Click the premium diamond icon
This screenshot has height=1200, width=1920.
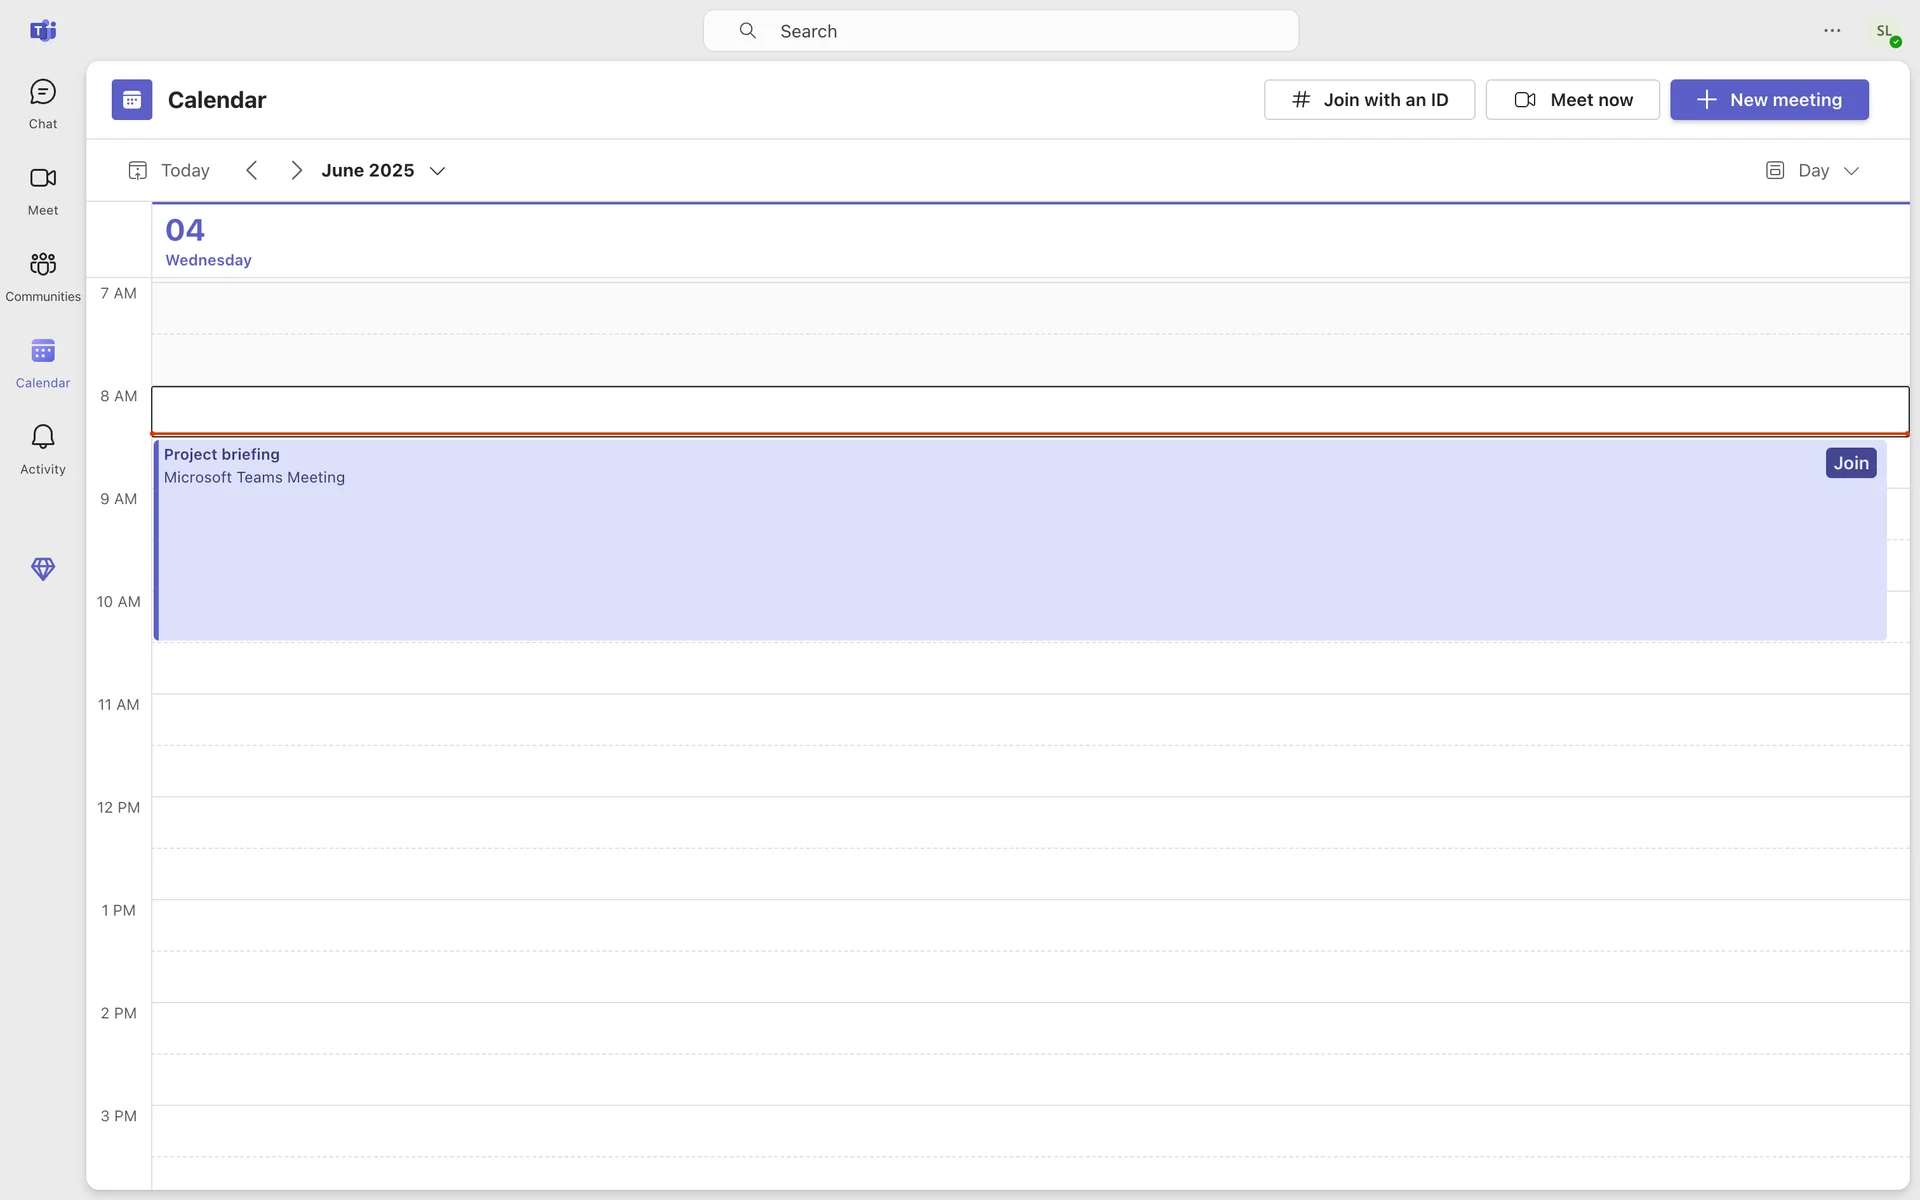(42, 569)
